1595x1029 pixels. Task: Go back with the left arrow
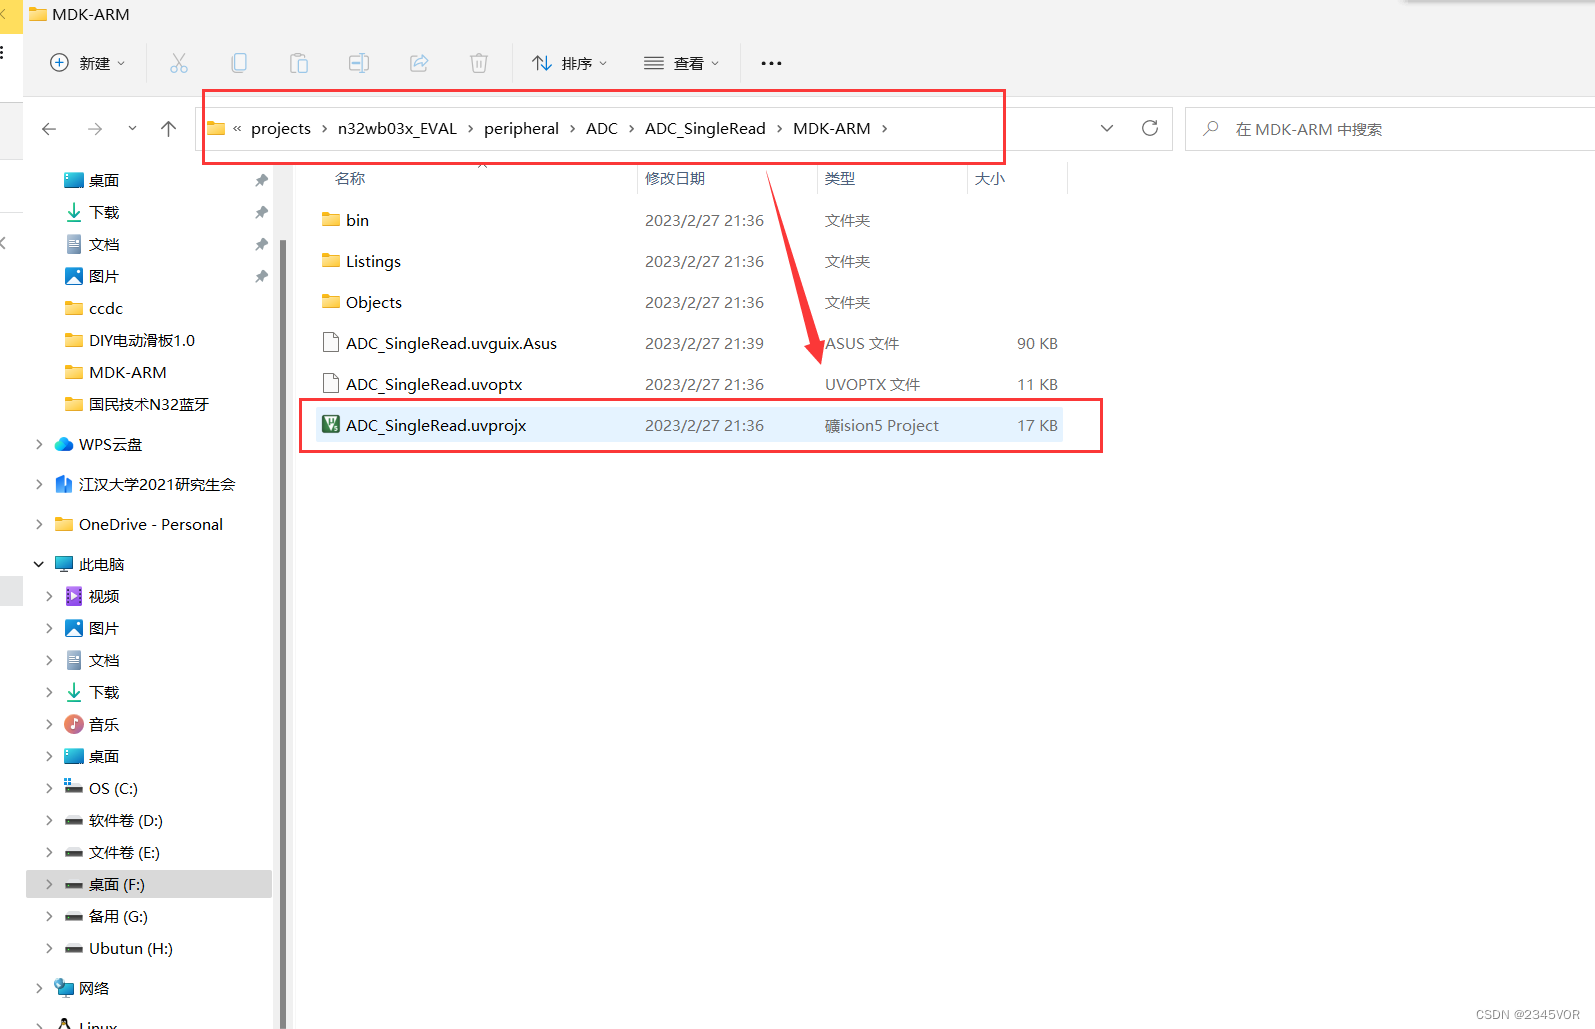pyautogui.click(x=49, y=129)
